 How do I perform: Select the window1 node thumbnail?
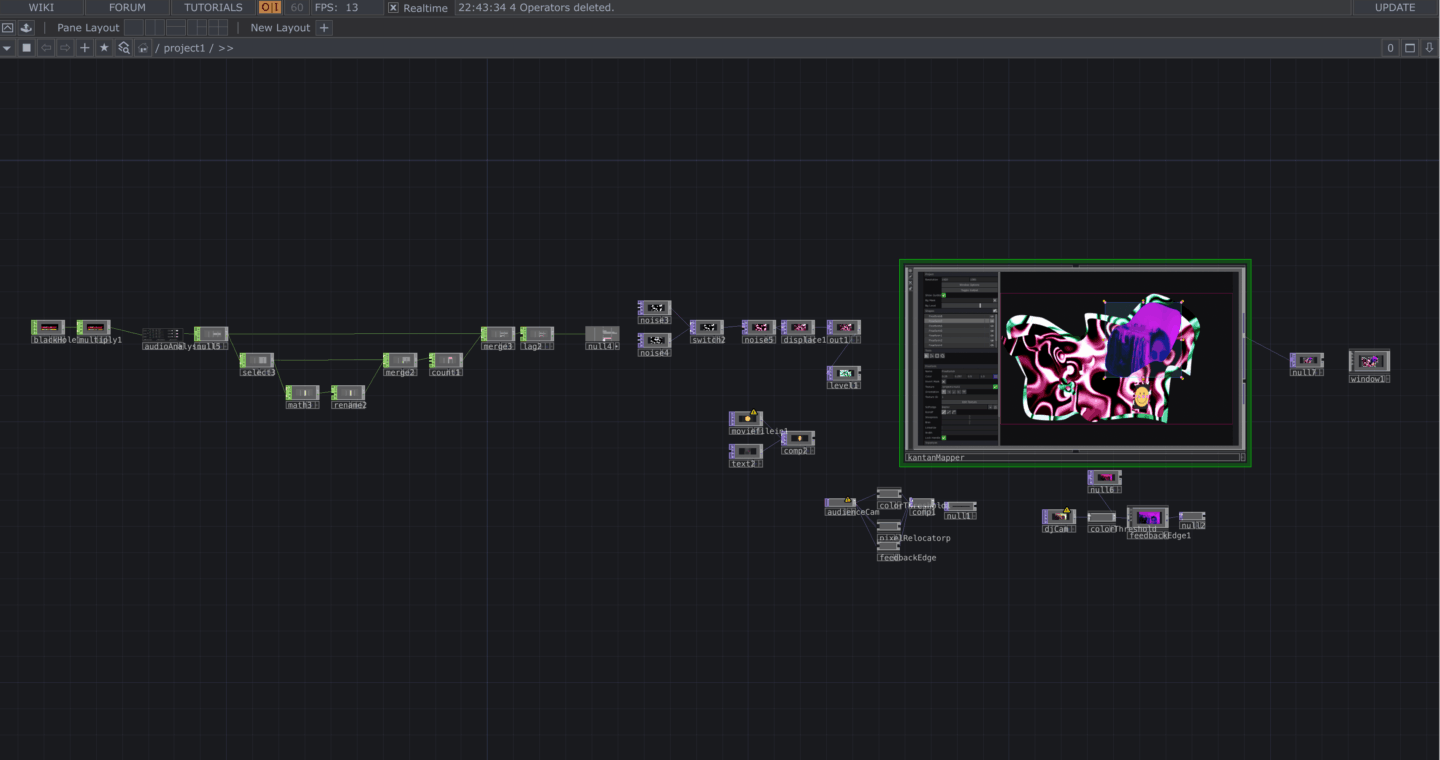pyautogui.click(x=1369, y=361)
